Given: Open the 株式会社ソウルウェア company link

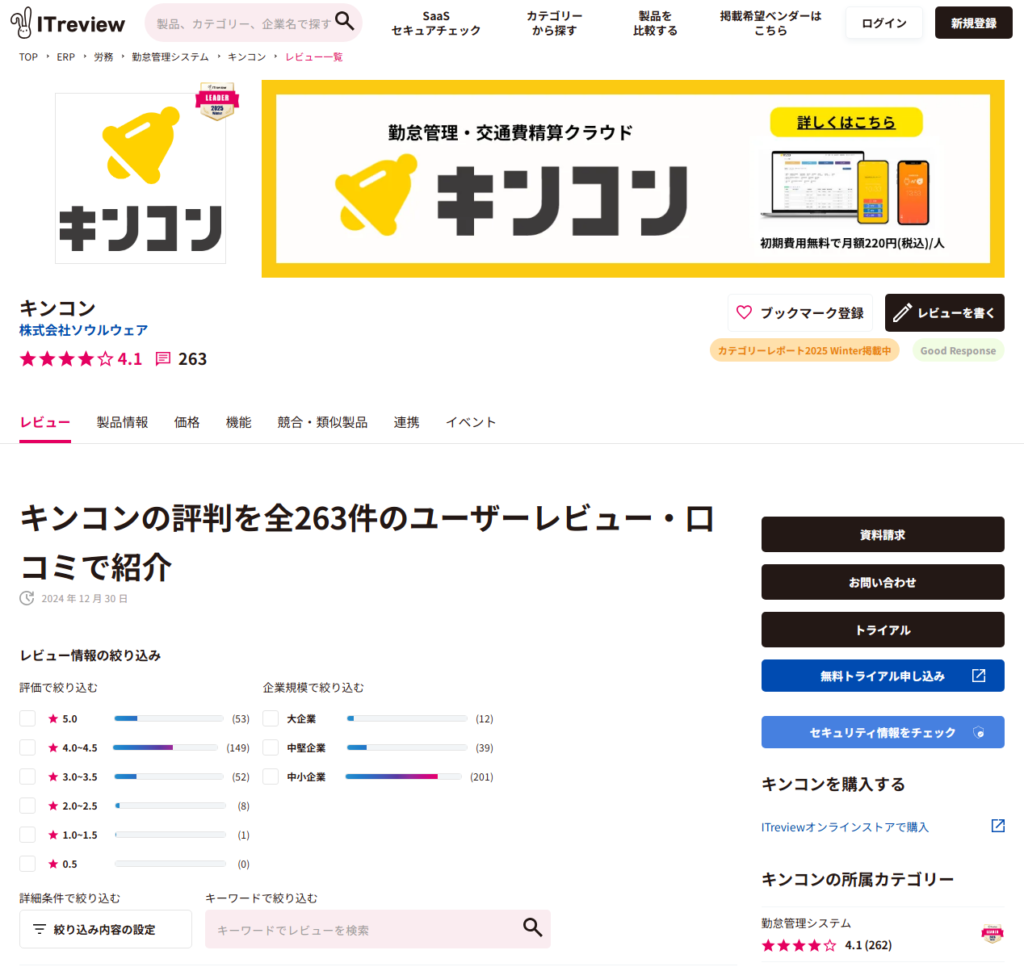Looking at the screenshot, I should (x=84, y=330).
